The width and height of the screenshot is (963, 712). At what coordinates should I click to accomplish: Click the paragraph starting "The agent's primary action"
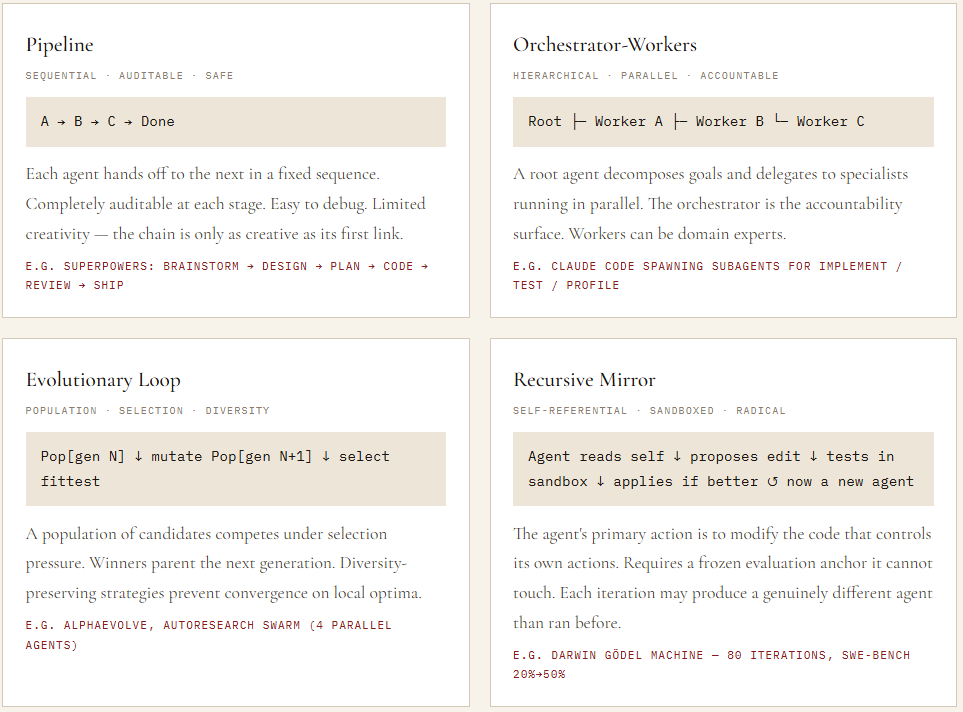(x=723, y=578)
